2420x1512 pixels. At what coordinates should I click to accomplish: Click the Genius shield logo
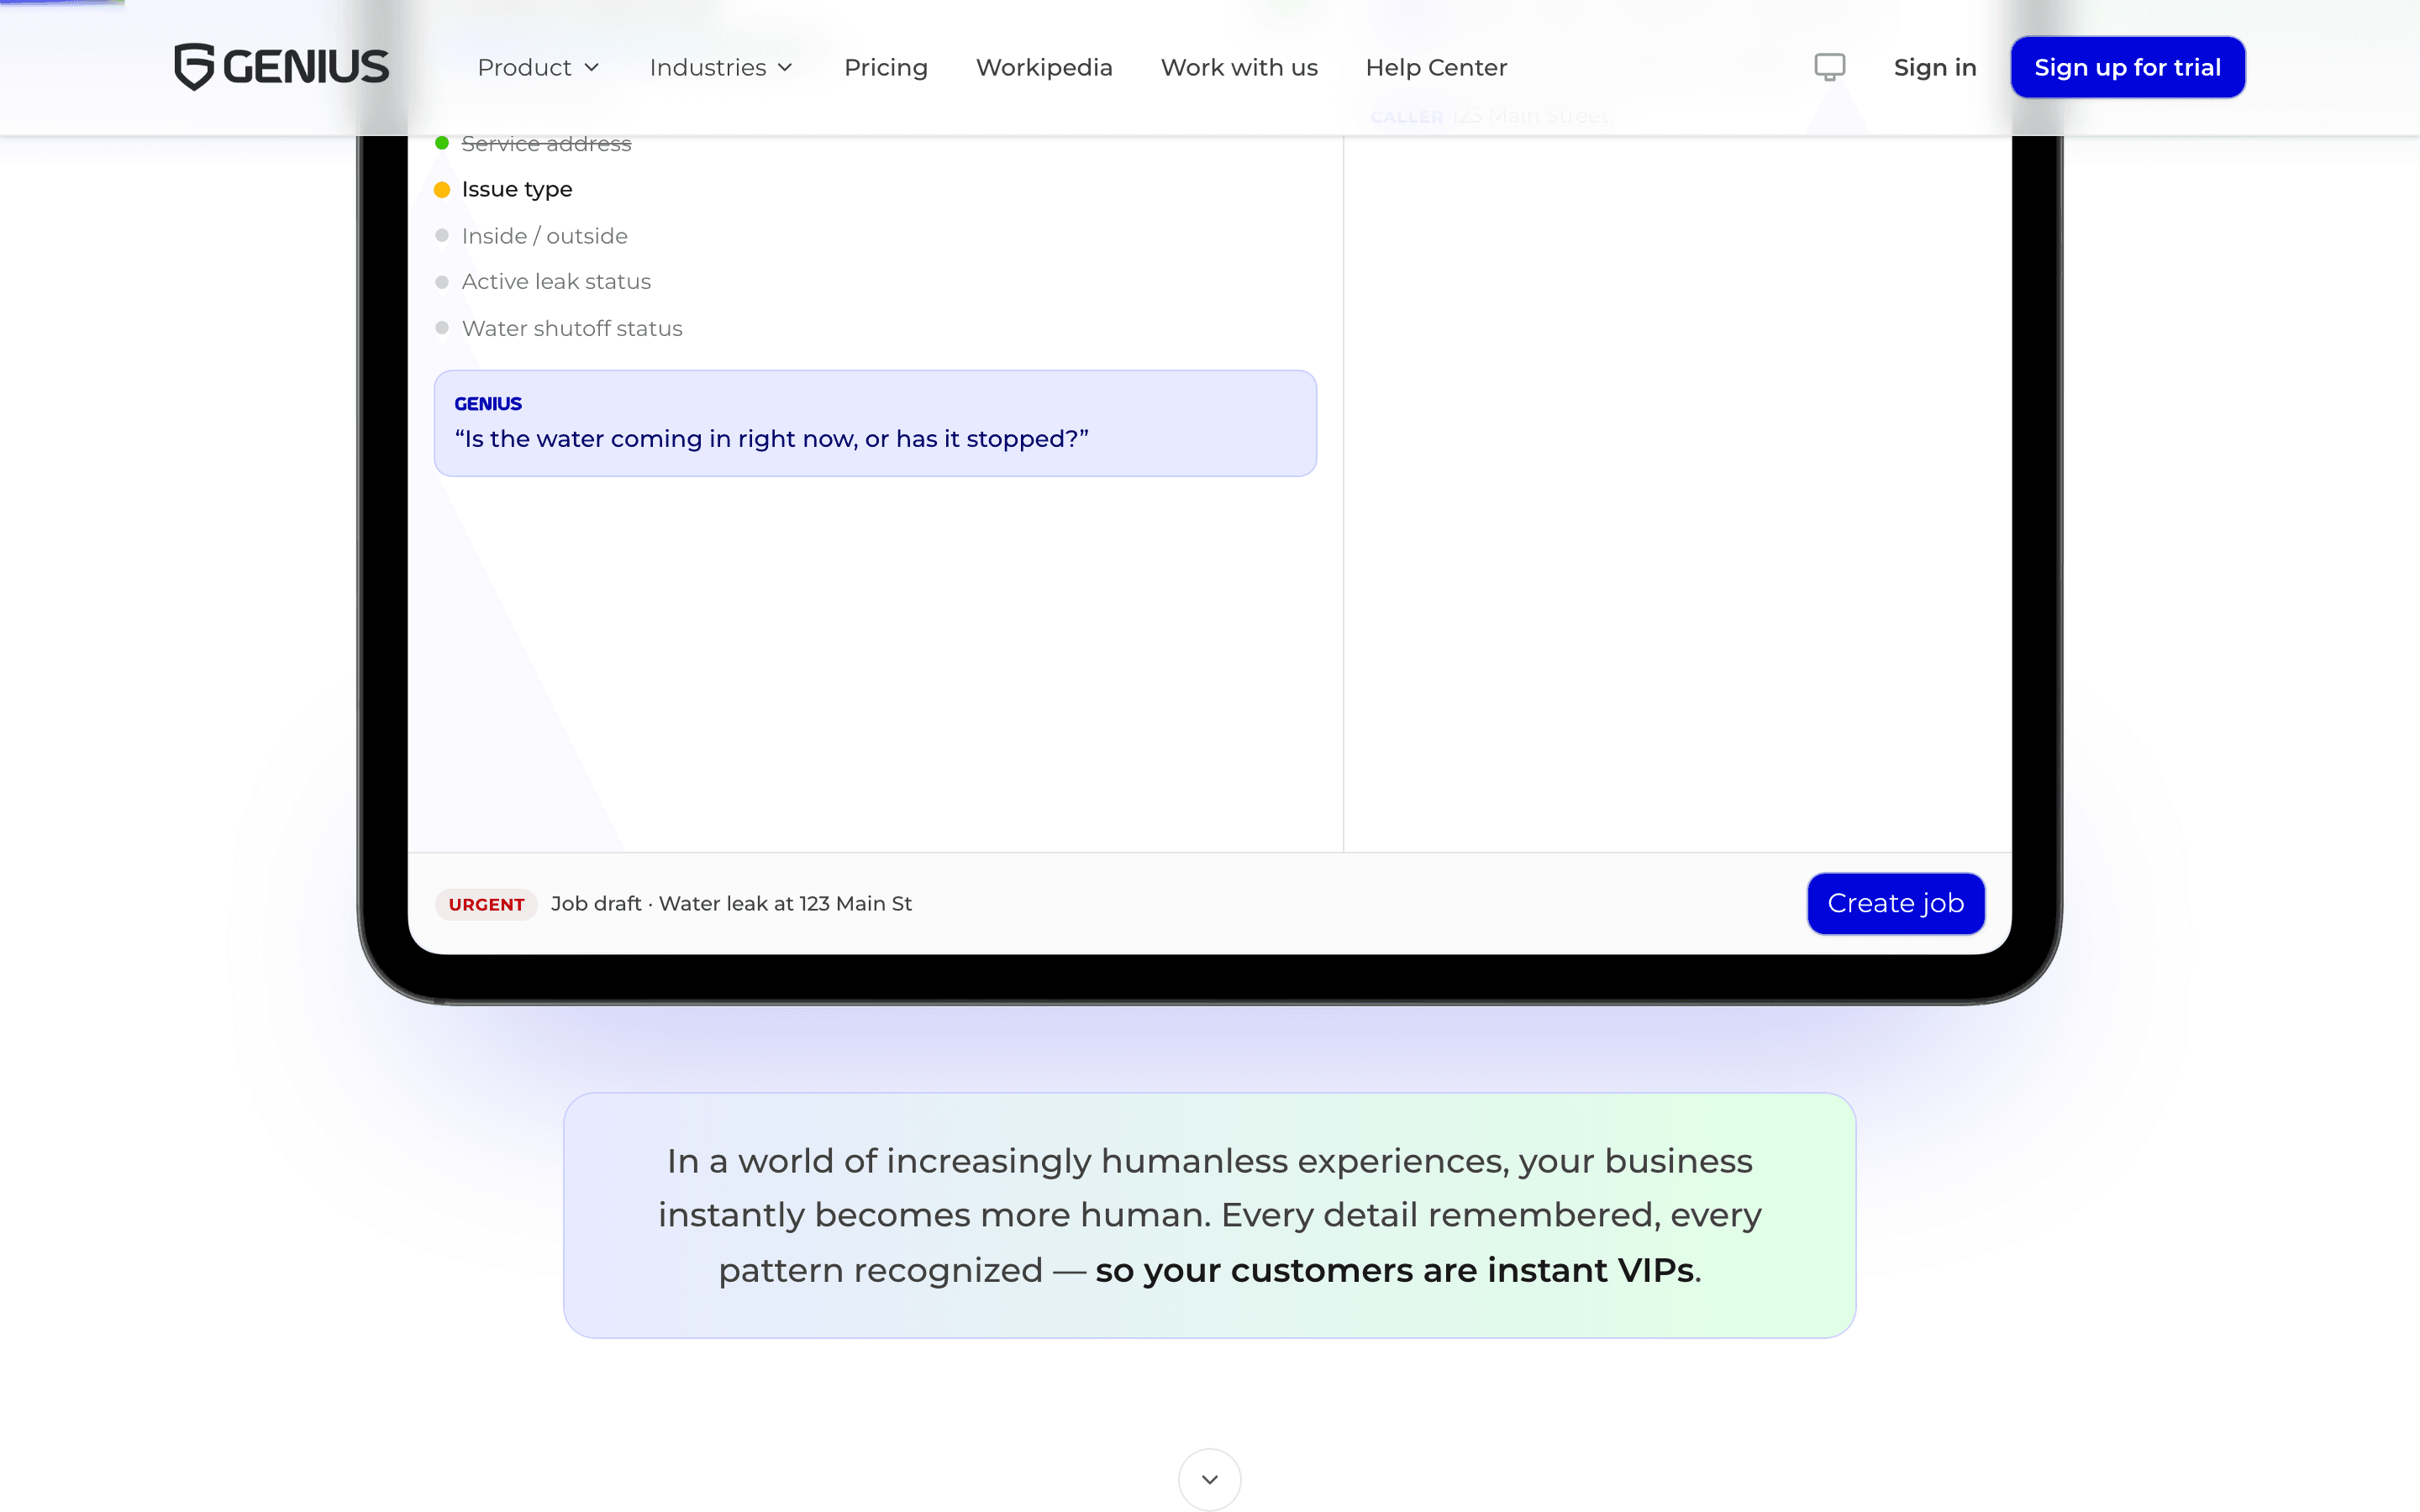(x=193, y=67)
